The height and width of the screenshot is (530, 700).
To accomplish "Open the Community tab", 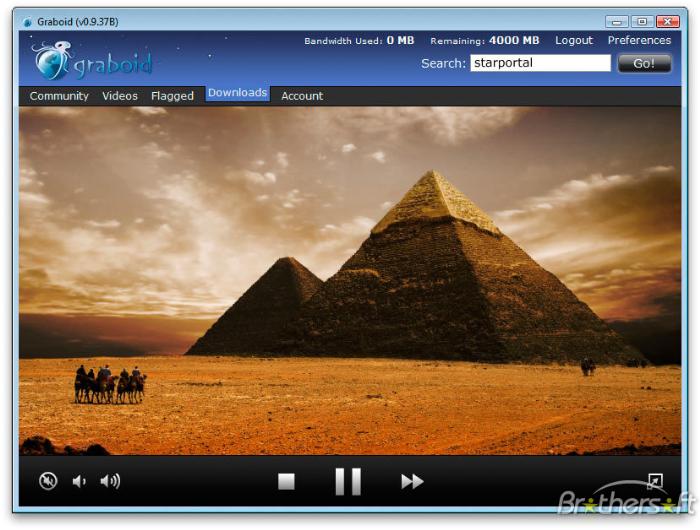I will 59,96.
